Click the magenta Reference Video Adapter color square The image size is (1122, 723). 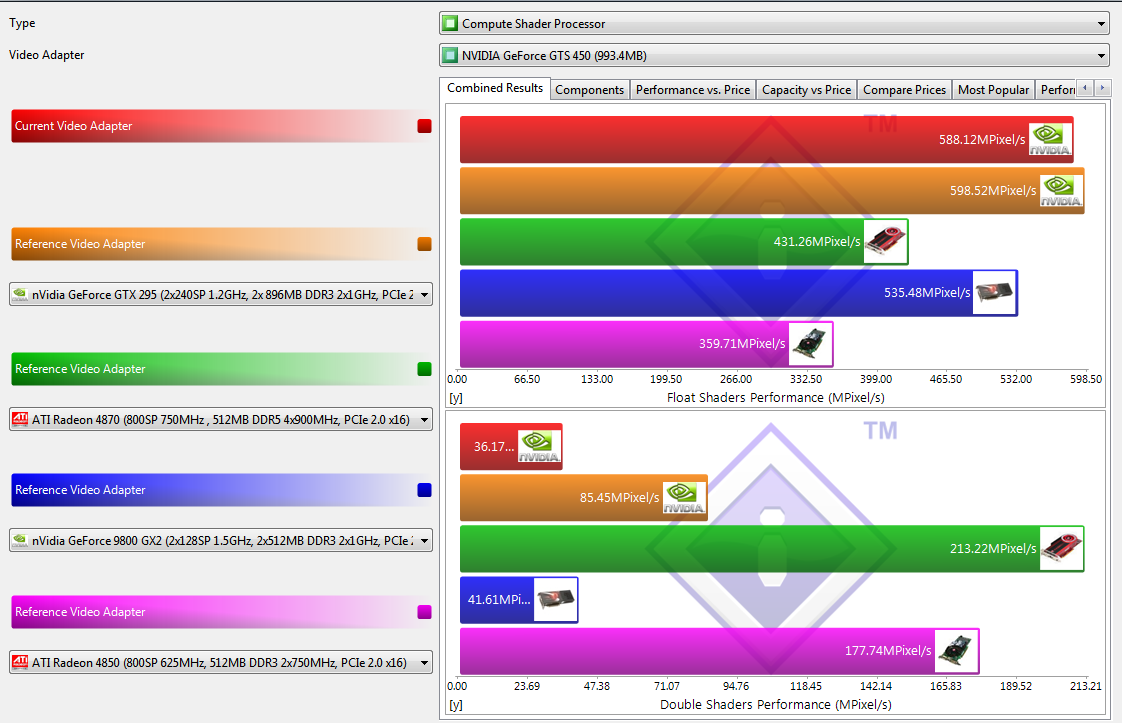point(424,612)
